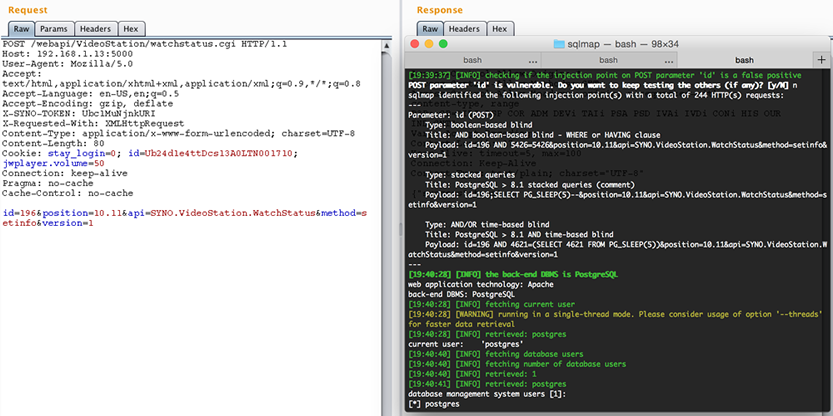Open the Headers tab in Request pane
833x416 pixels.
coord(96,29)
